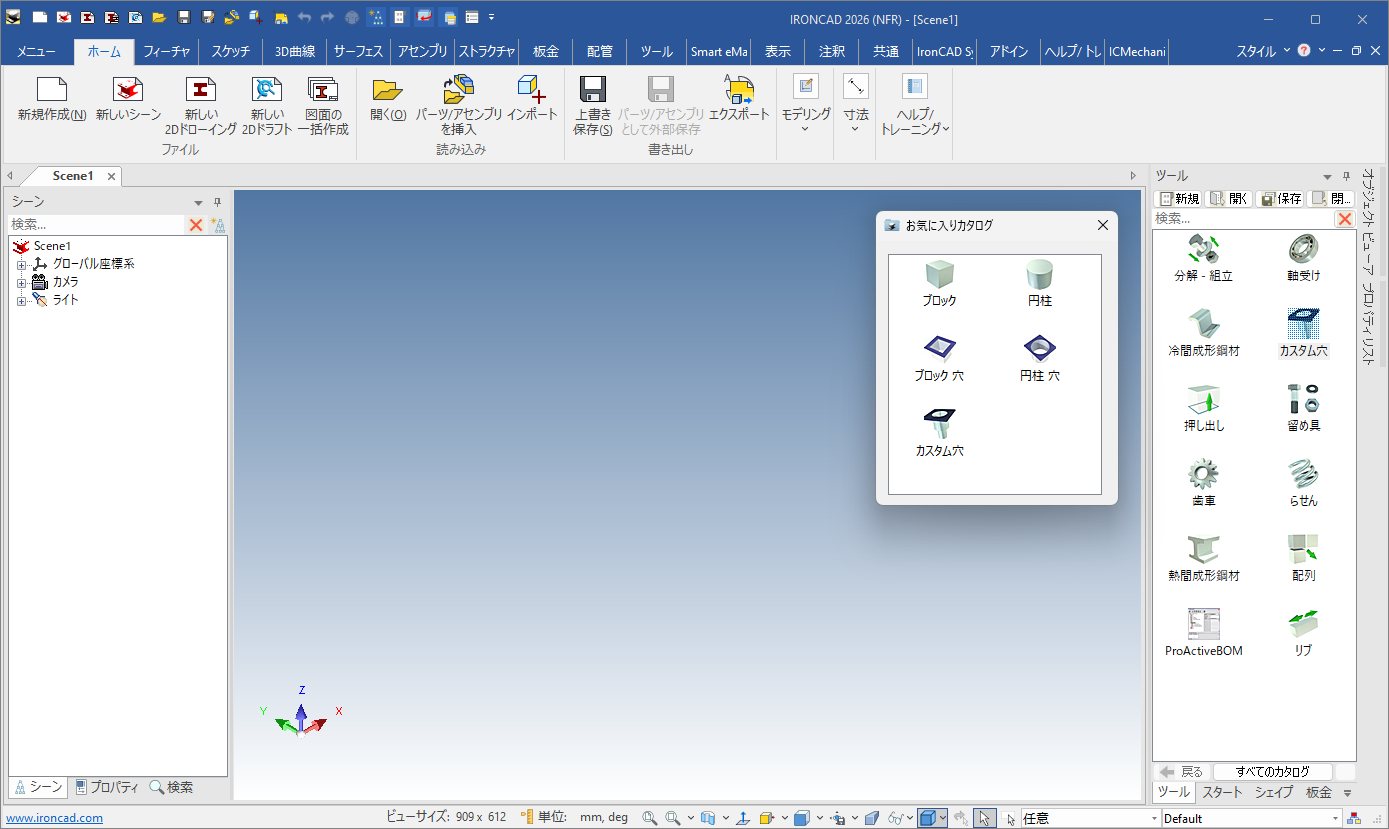Click the すべてのカタログ button

click(x=1274, y=771)
